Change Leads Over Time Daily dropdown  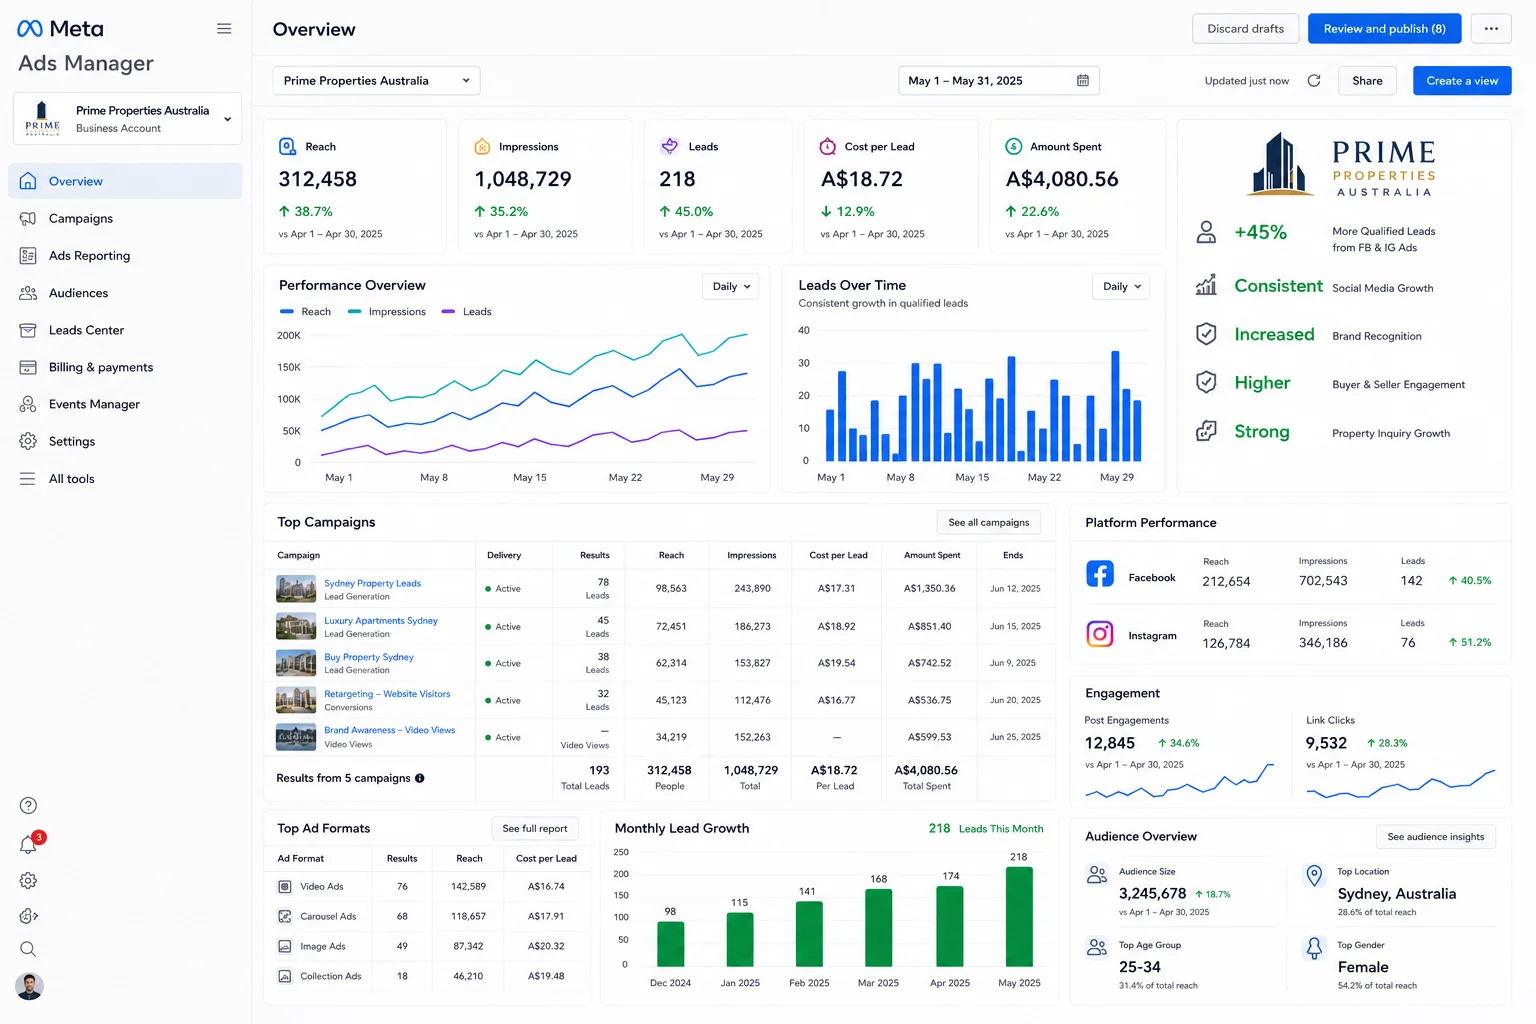(1121, 287)
